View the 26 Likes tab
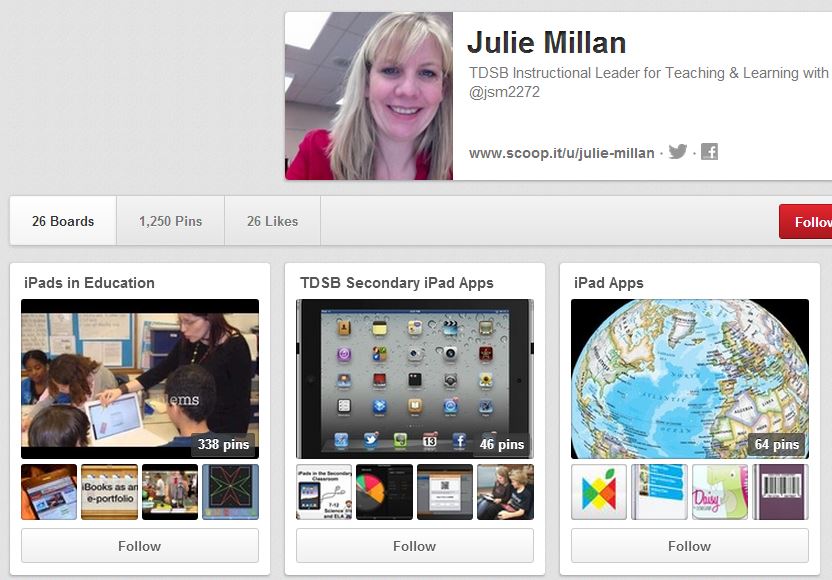832x580 pixels. pos(272,221)
